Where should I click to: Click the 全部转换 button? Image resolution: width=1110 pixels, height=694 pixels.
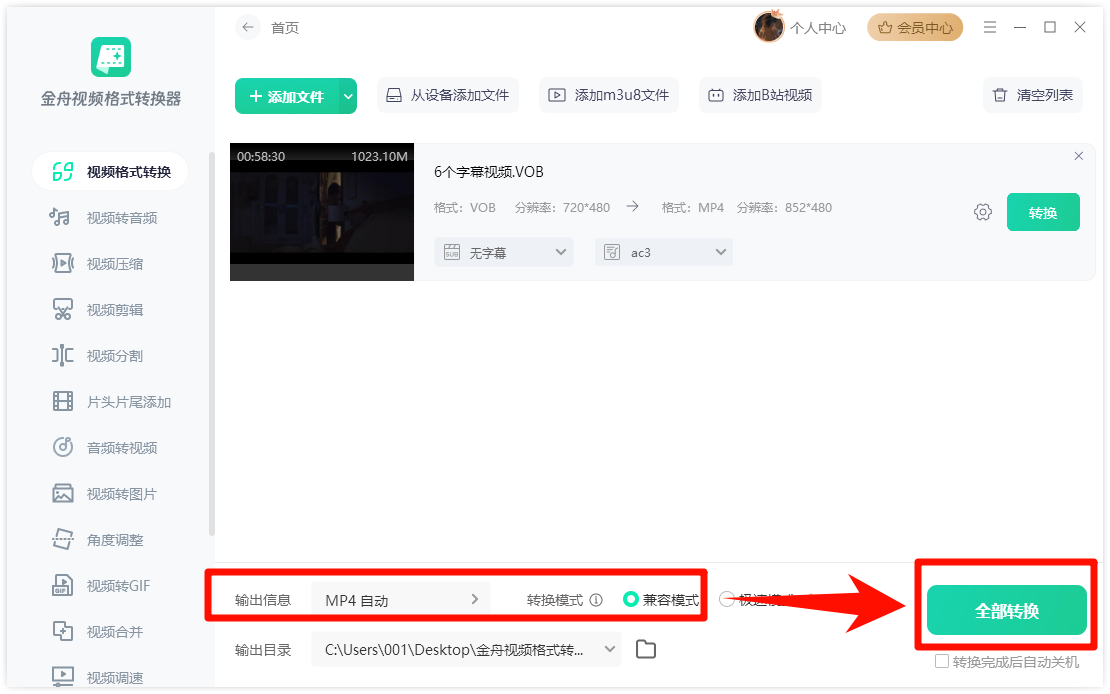point(1007,610)
